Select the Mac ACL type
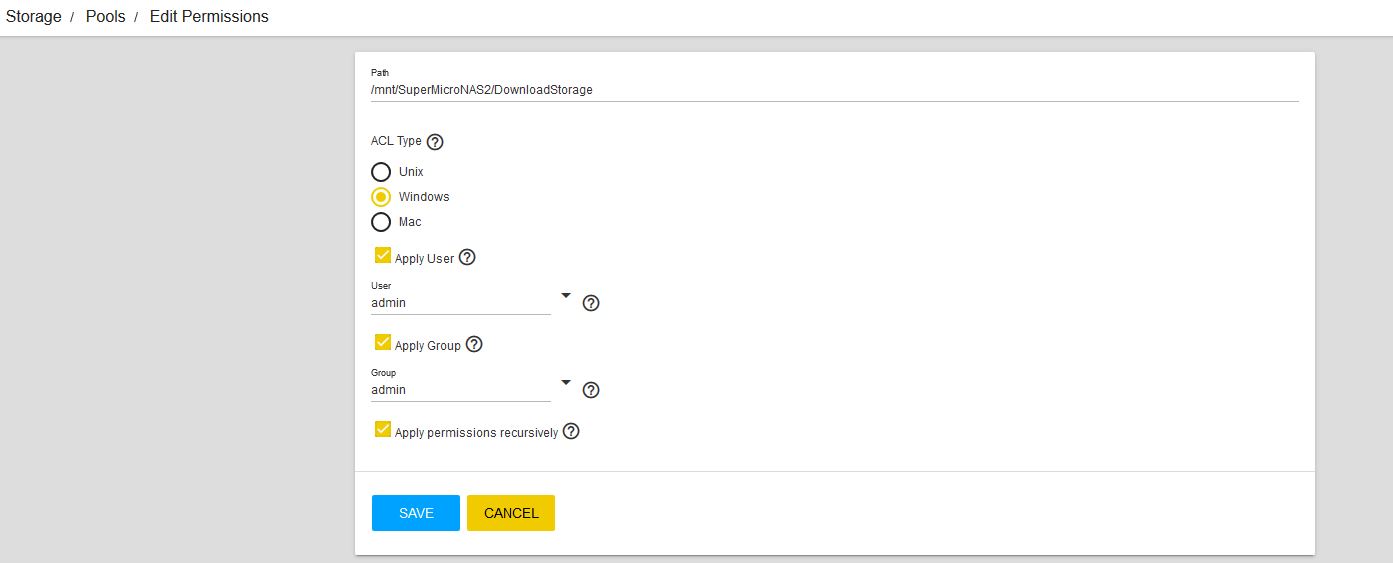Viewport: 1393px width, 563px height. coord(381,222)
